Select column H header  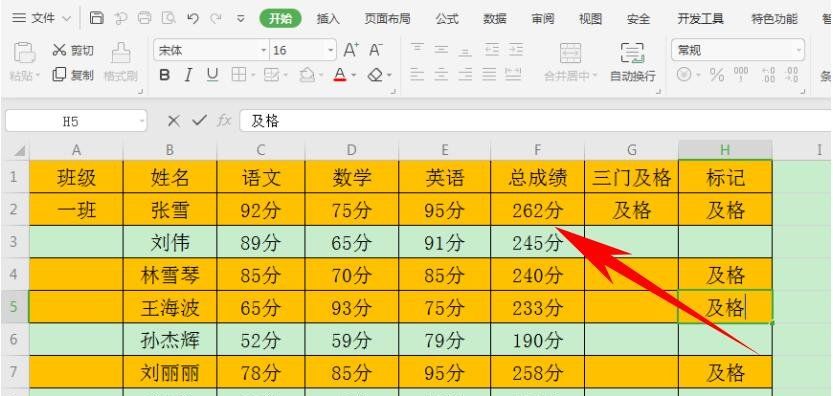point(725,150)
